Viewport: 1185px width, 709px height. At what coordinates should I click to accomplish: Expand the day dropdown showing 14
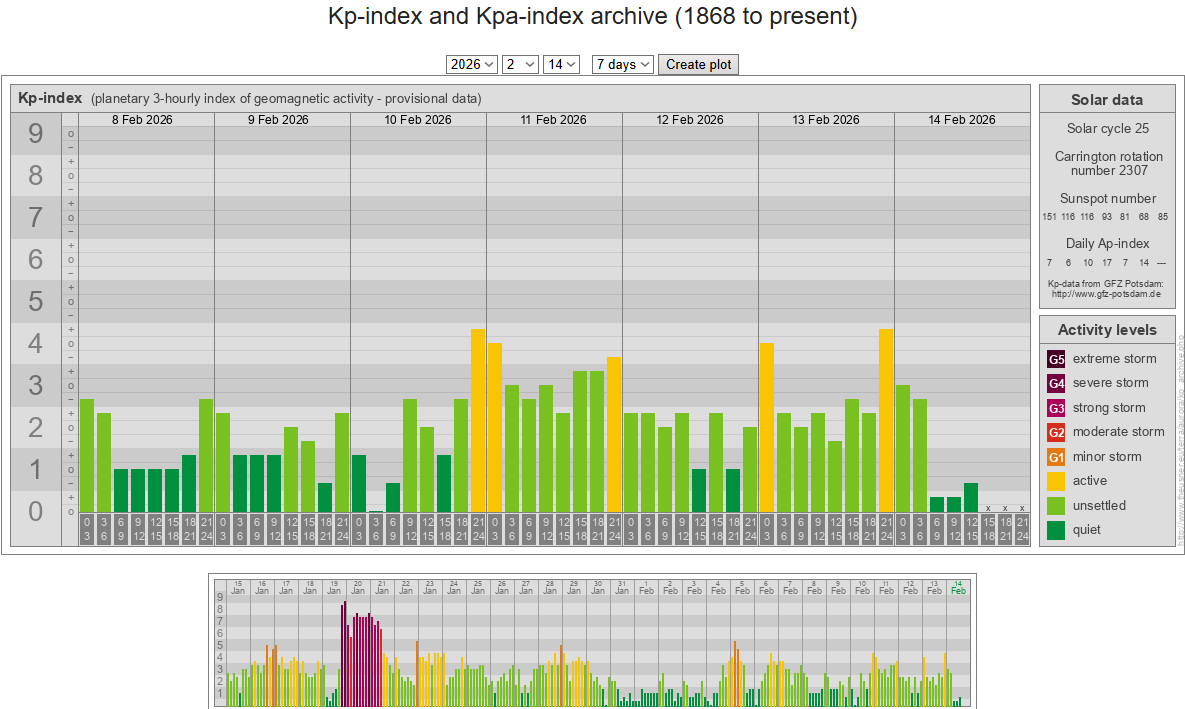(x=561, y=64)
